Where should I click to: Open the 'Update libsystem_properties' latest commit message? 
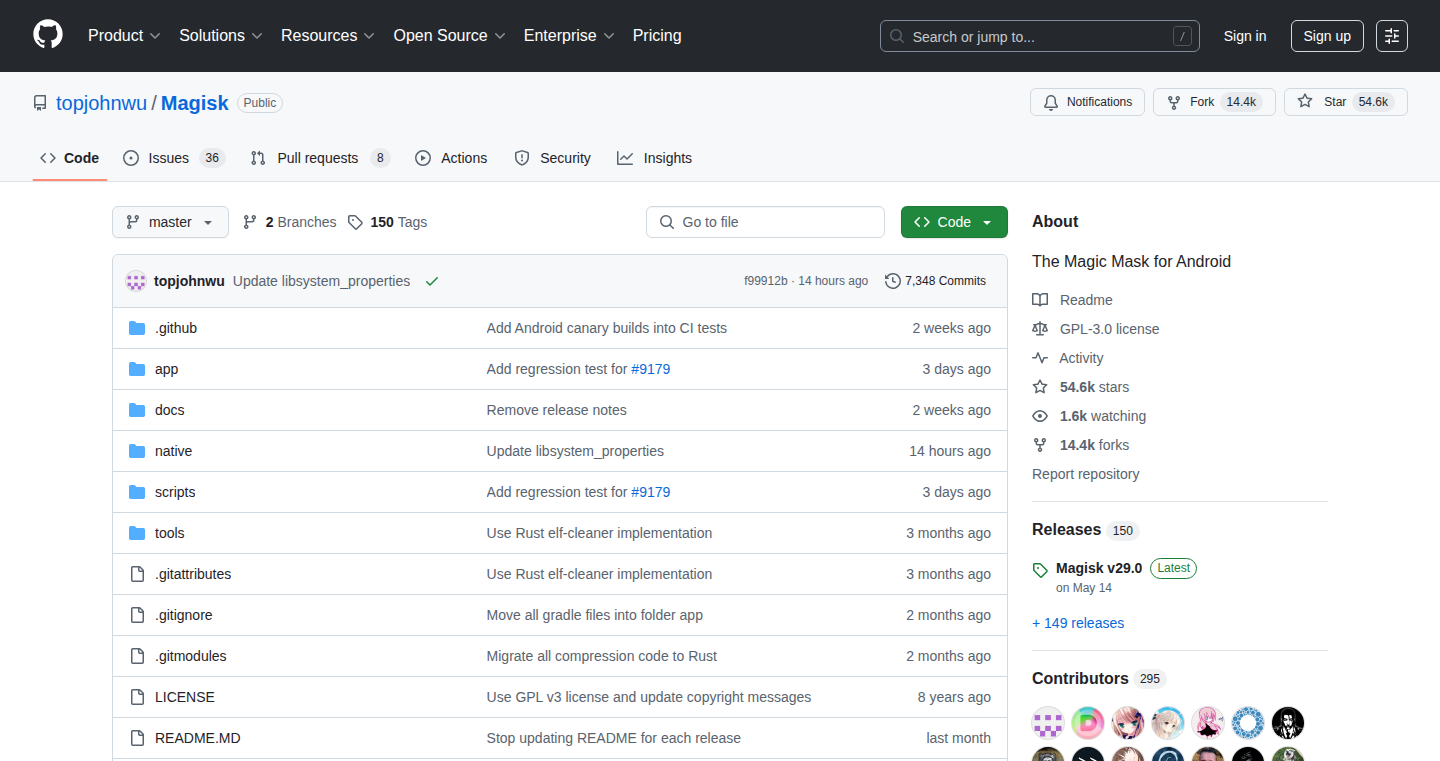coord(322,281)
